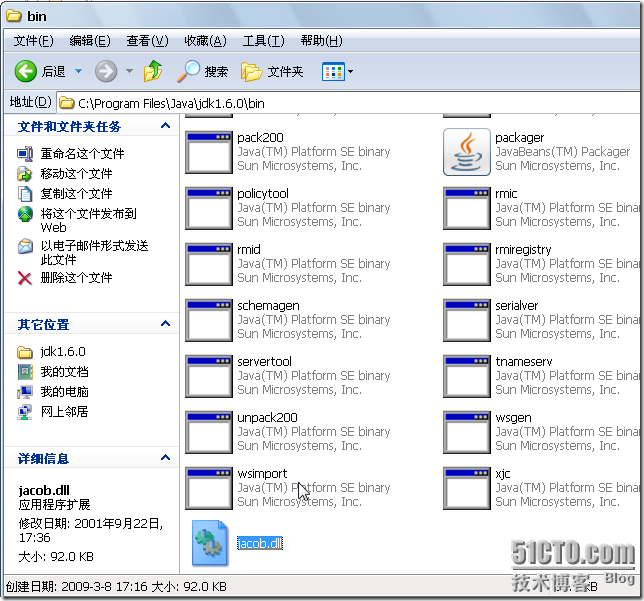Click 重命名这个文件 rename link
644x601 pixels.
click(x=82, y=154)
